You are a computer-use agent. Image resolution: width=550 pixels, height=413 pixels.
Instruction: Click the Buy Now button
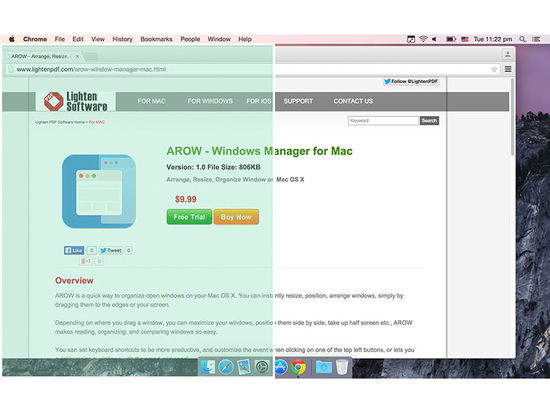[236, 217]
